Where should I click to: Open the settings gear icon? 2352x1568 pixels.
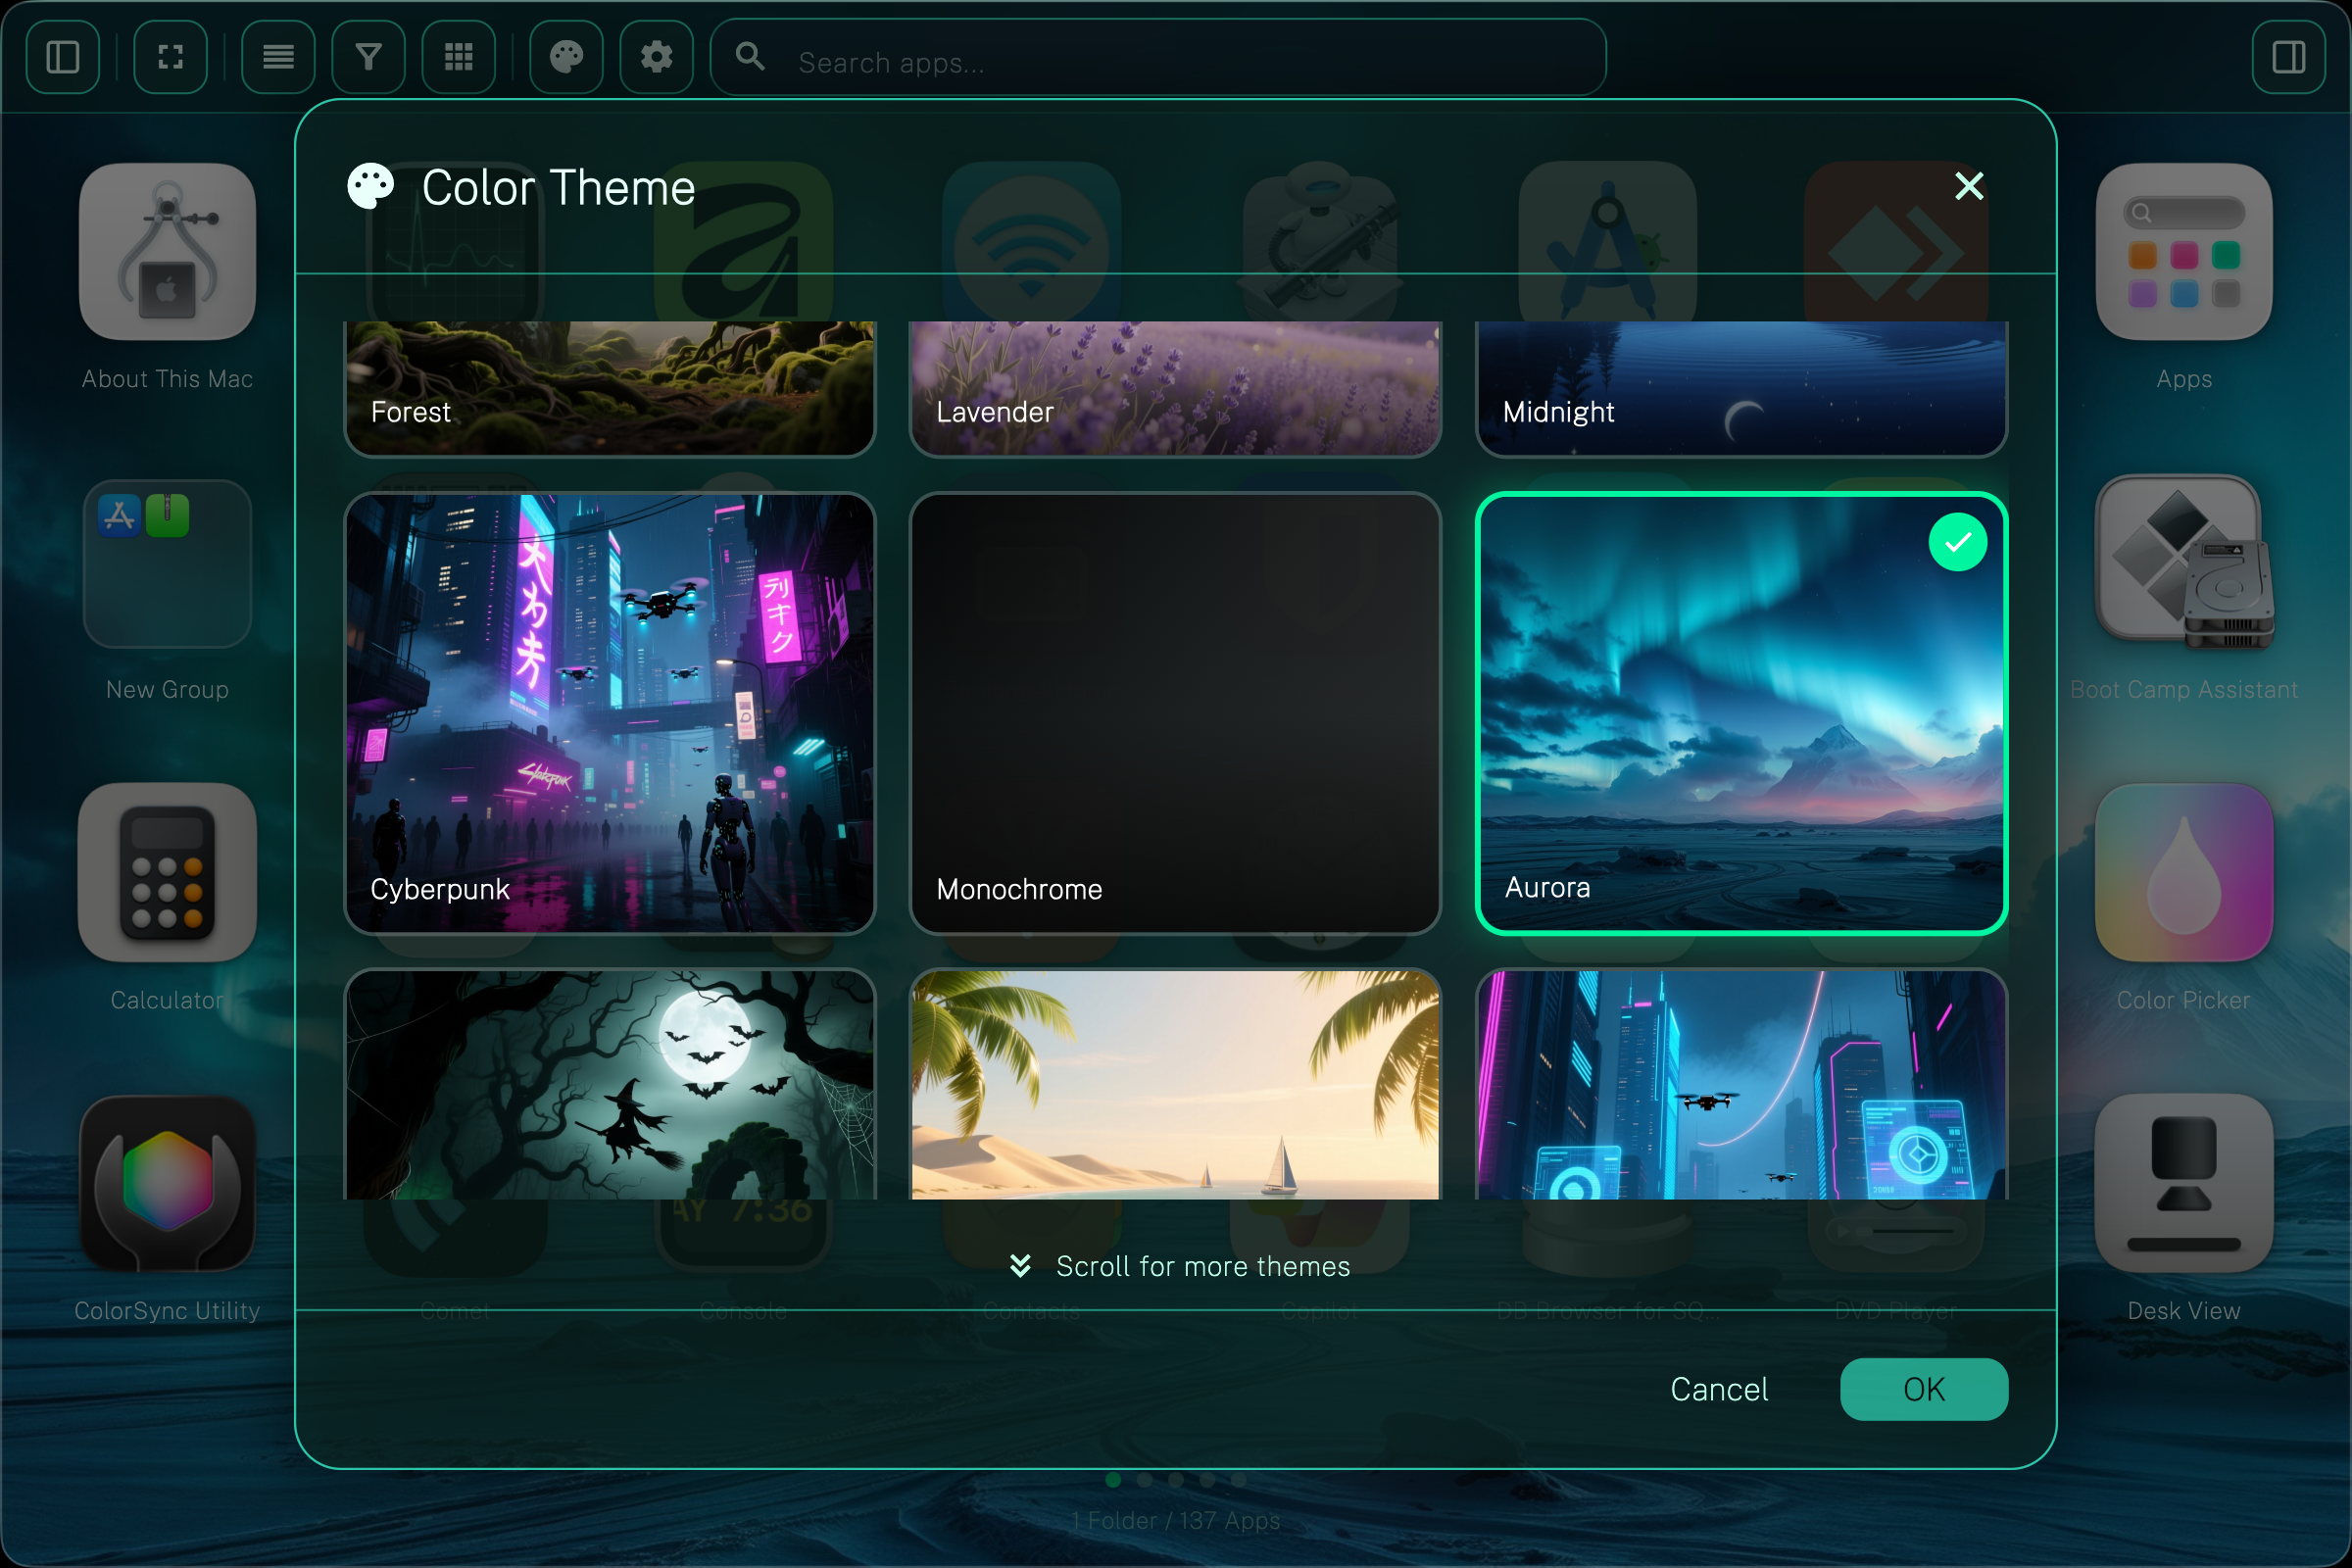click(656, 57)
